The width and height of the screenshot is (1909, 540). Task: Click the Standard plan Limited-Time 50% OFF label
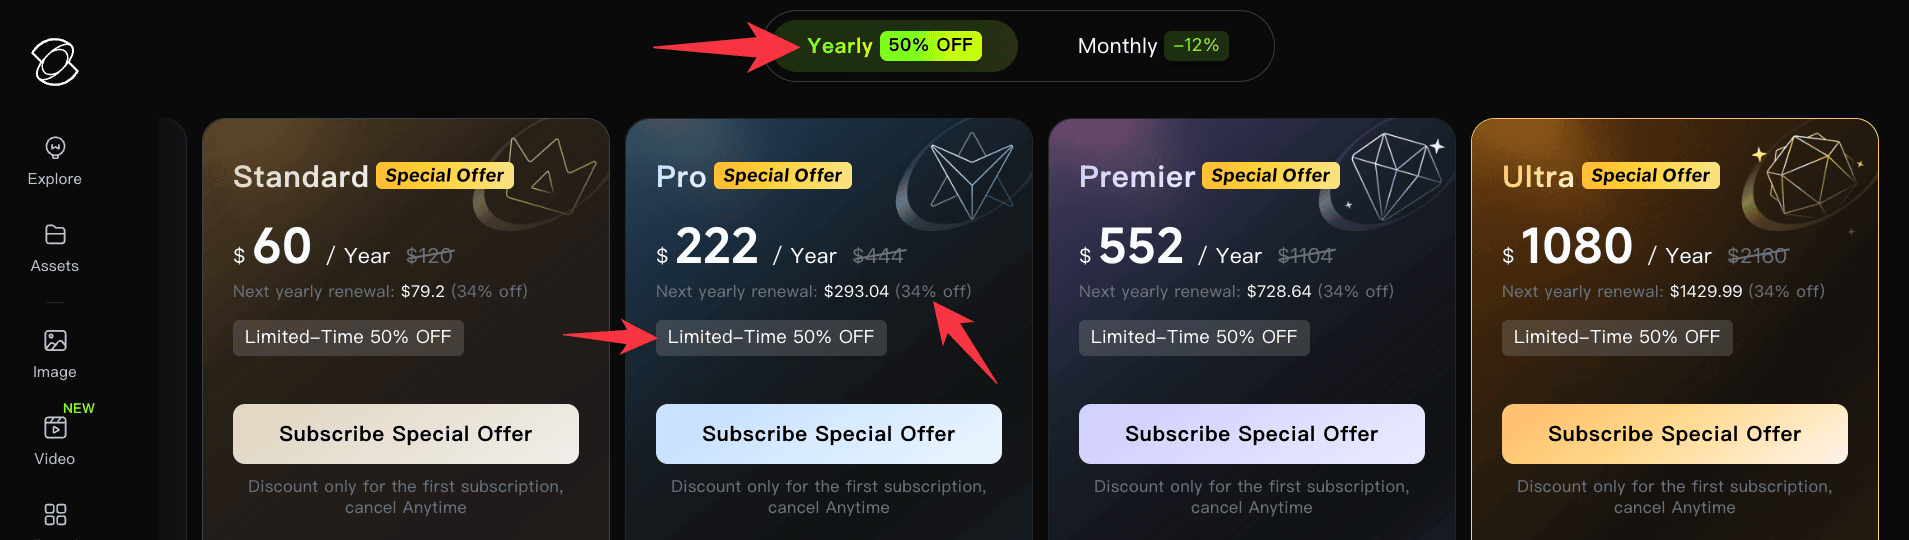(x=348, y=338)
